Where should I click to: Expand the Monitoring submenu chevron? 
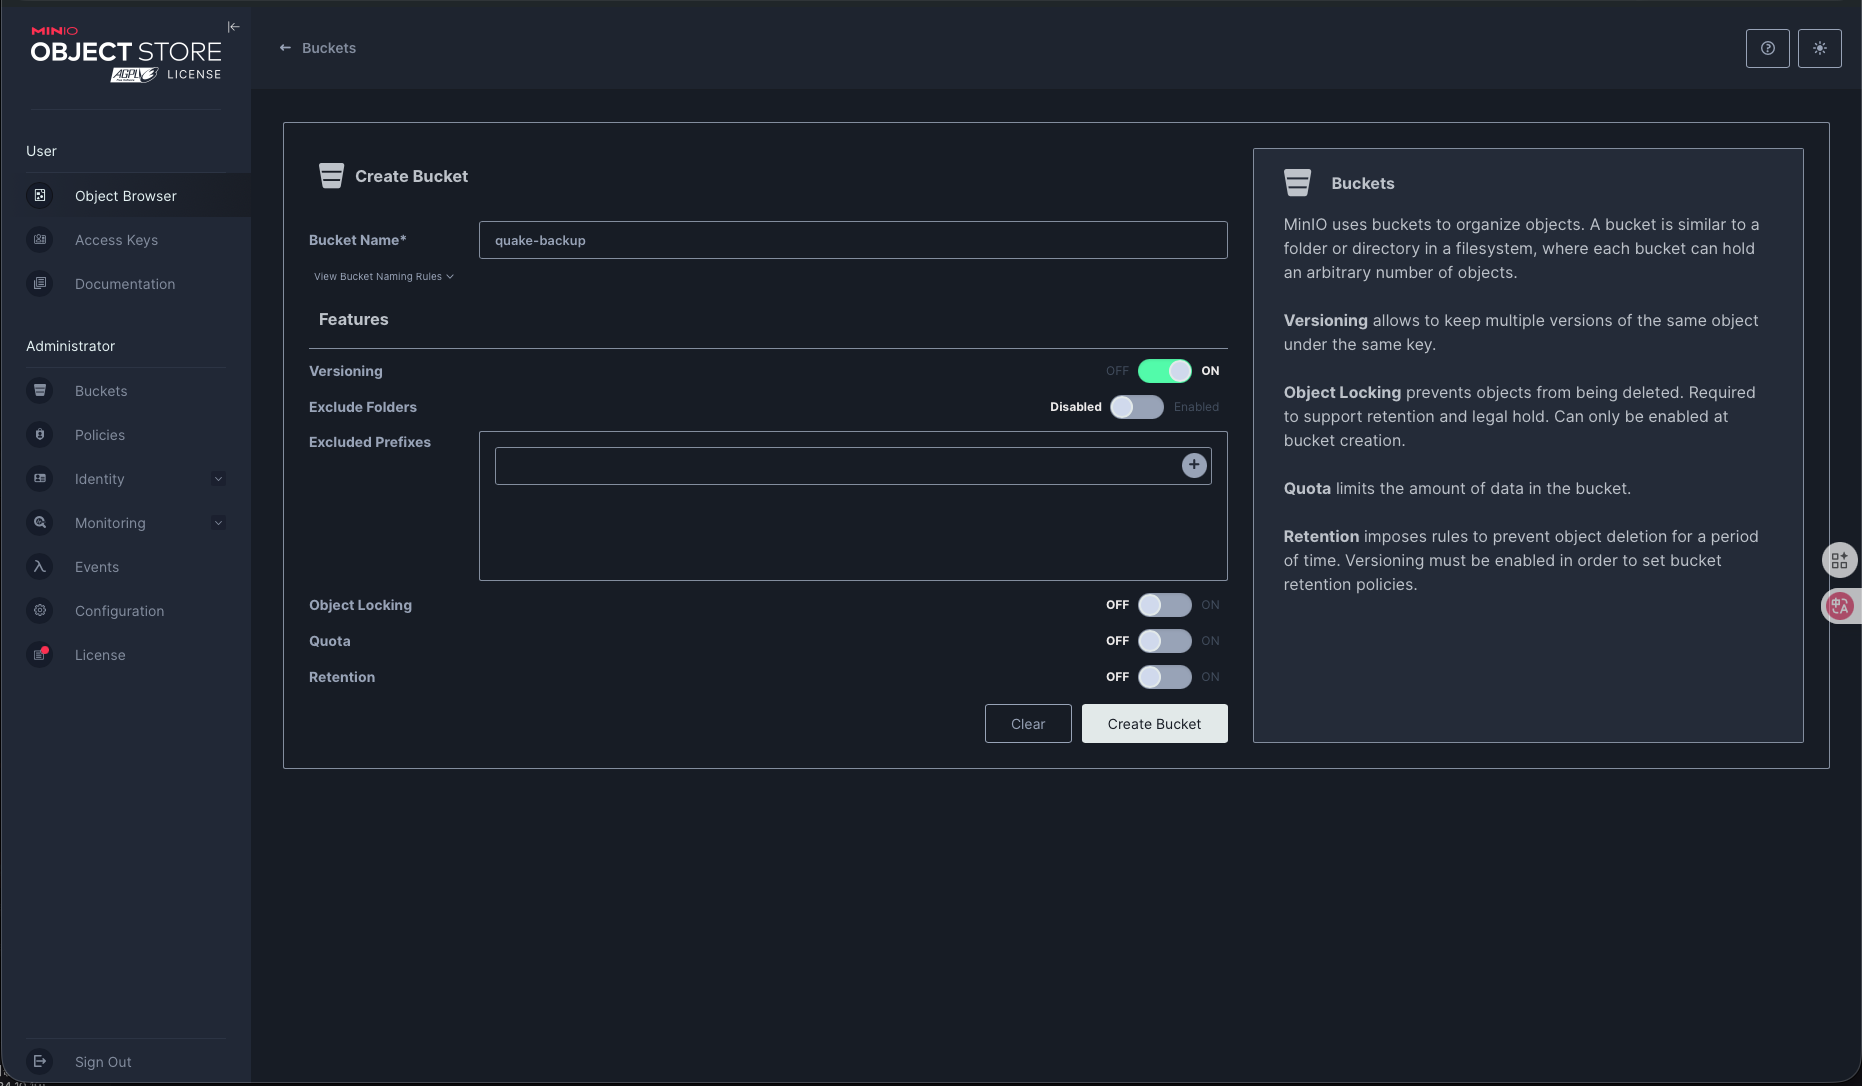pos(218,523)
